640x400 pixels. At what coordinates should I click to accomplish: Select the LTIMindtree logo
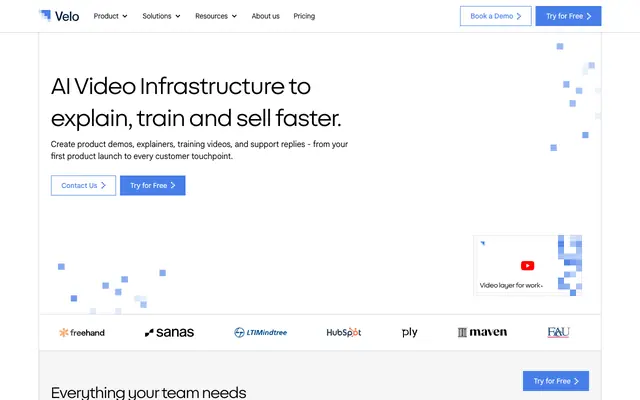pyautogui.click(x=260, y=333)
